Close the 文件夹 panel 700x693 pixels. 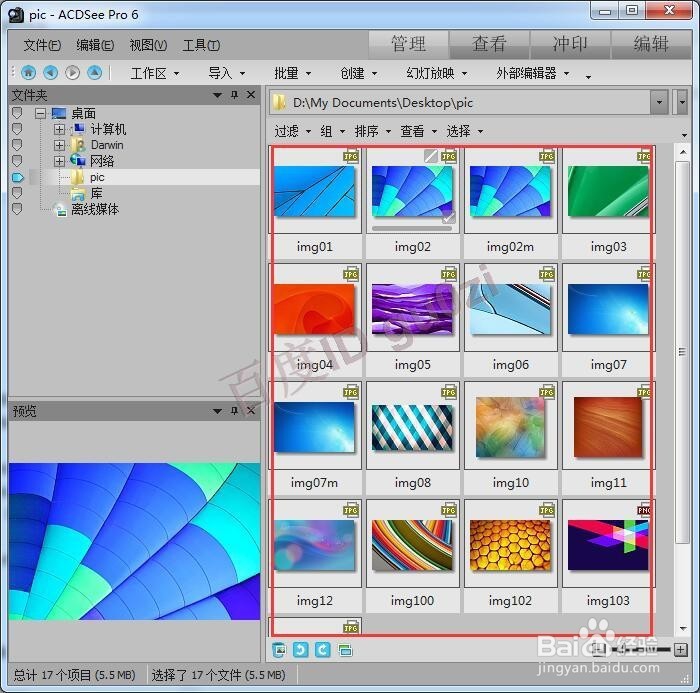tap(251, 95)
